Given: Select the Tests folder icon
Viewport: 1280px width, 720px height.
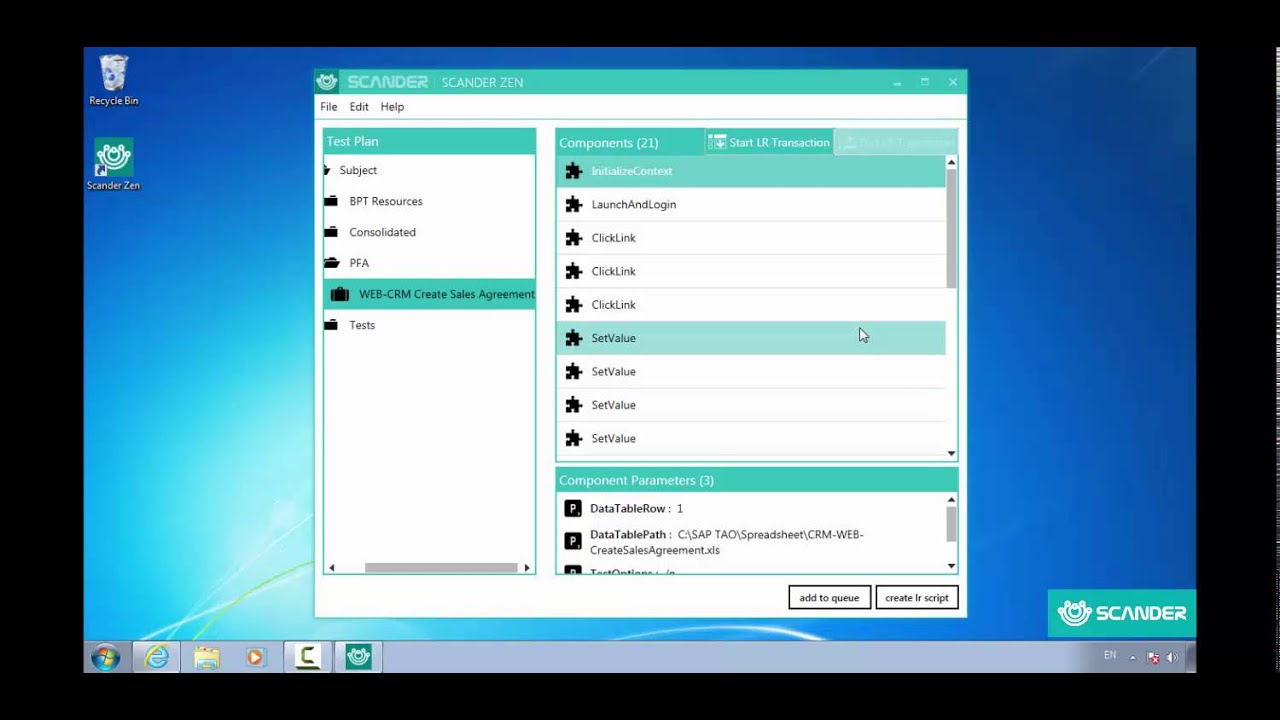Looking at the screenshot, I should (x=331, y=325).
